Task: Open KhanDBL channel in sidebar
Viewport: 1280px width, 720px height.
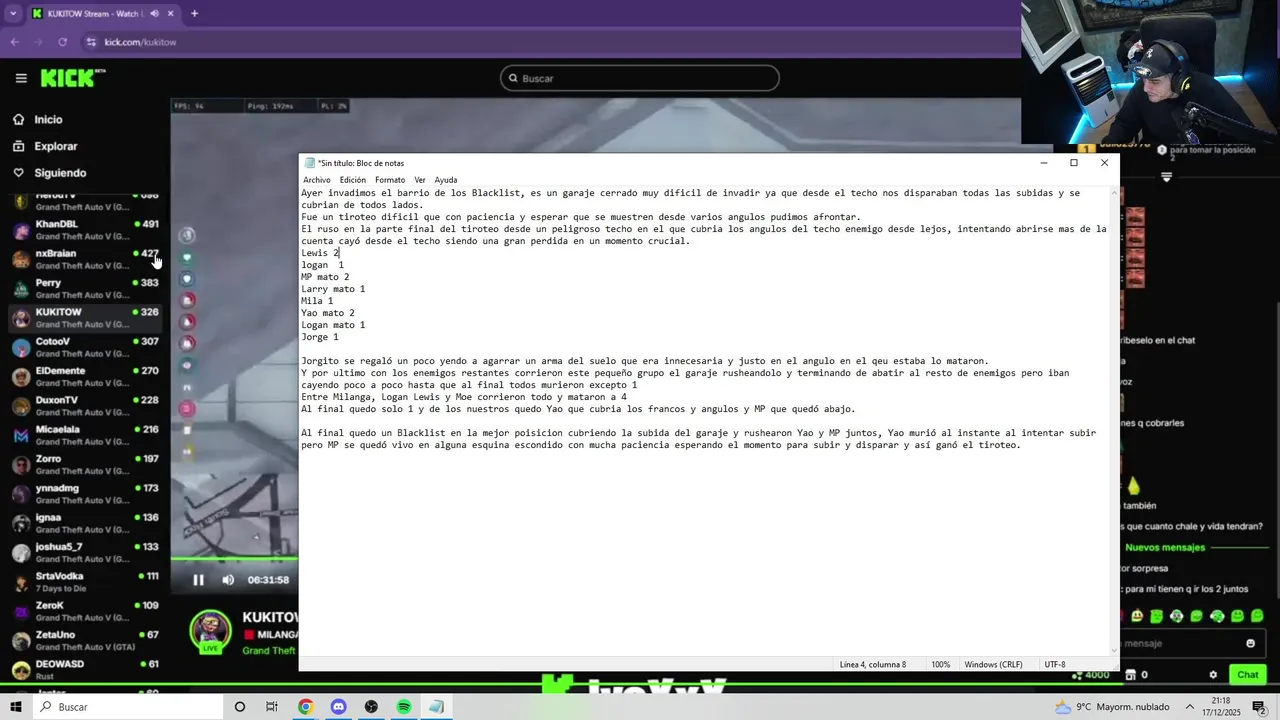Action: (x=84, y=230)
